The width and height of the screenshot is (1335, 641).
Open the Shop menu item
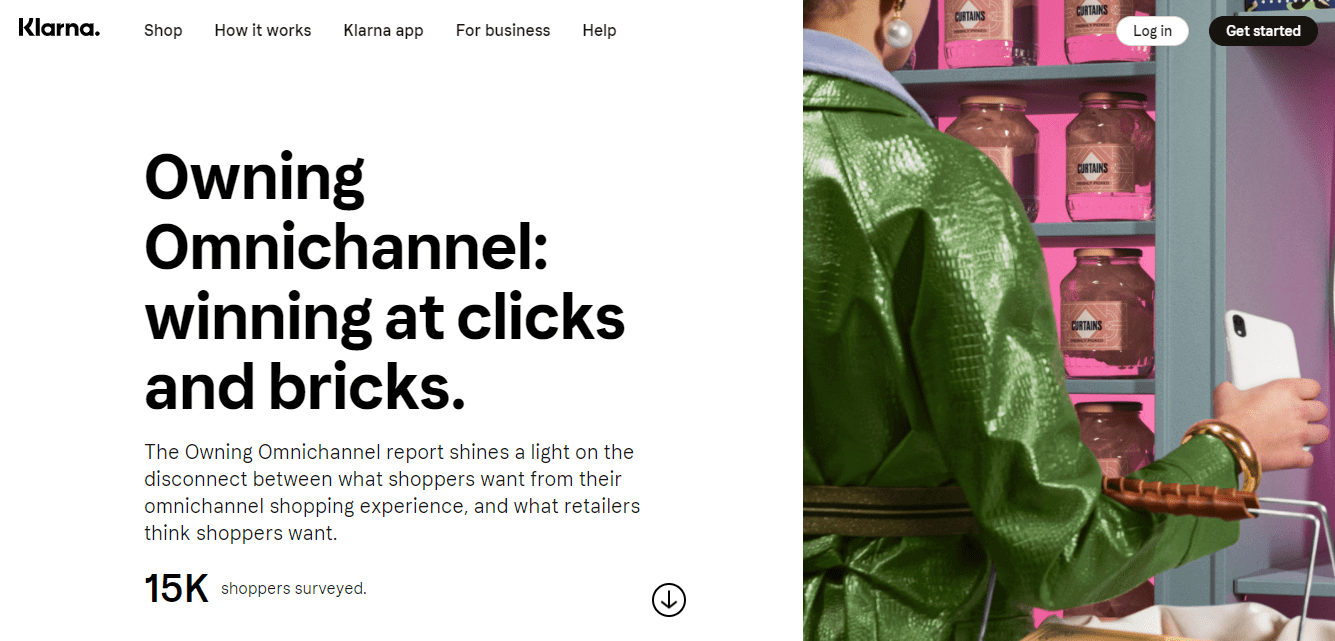tap(163, 31)
